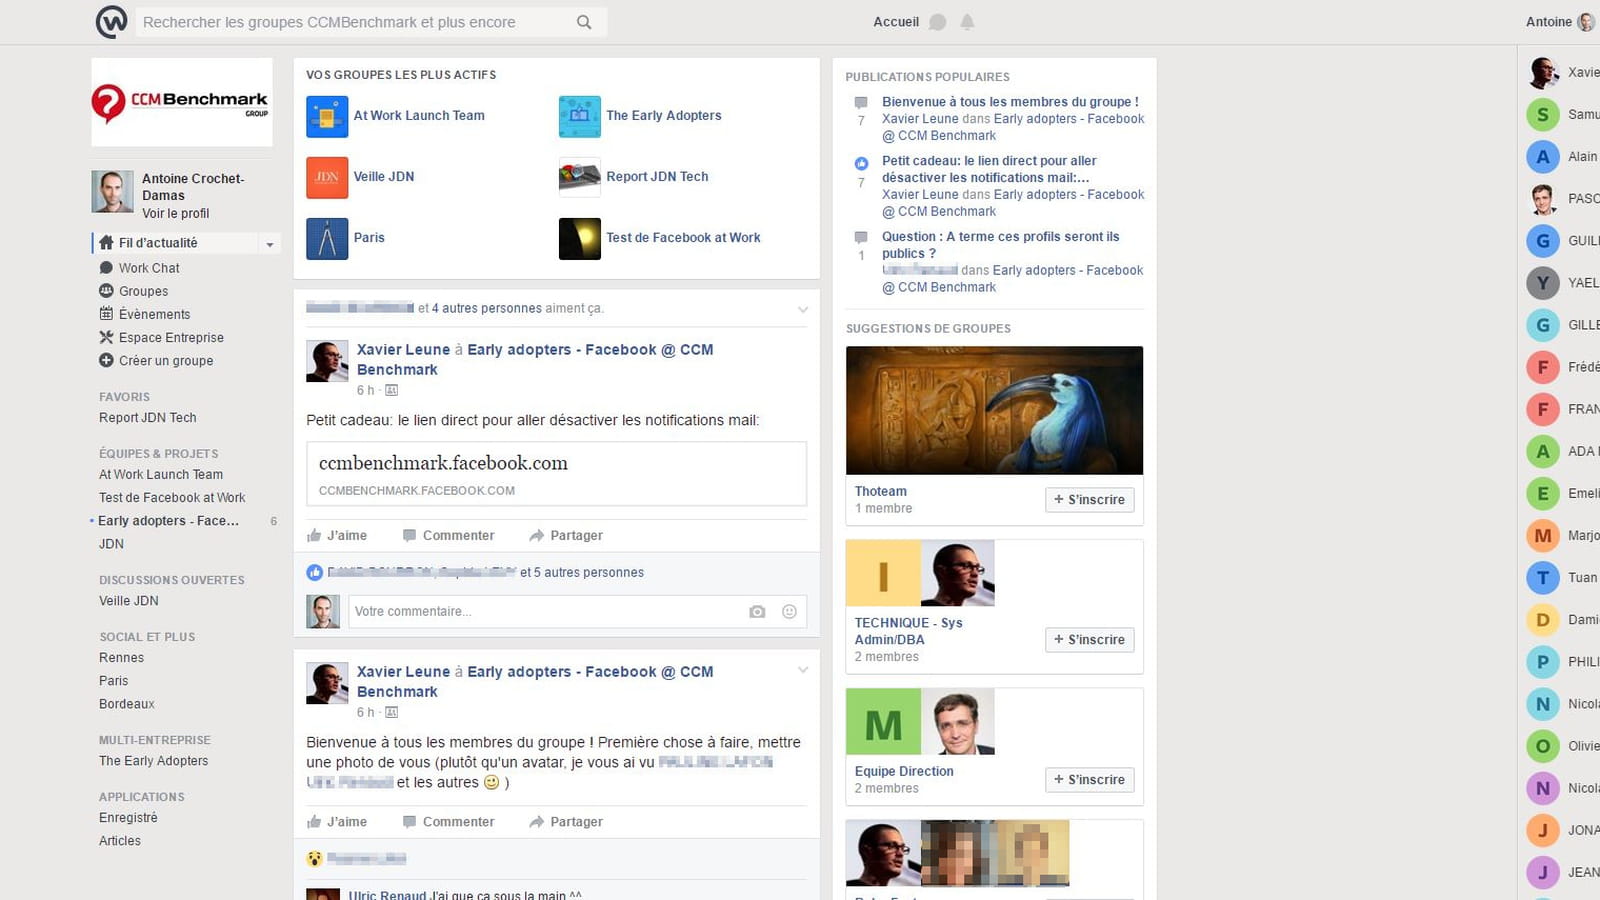Open the messages chat bubble icon
Screen dimensions: 1600x900
(937, 22)
